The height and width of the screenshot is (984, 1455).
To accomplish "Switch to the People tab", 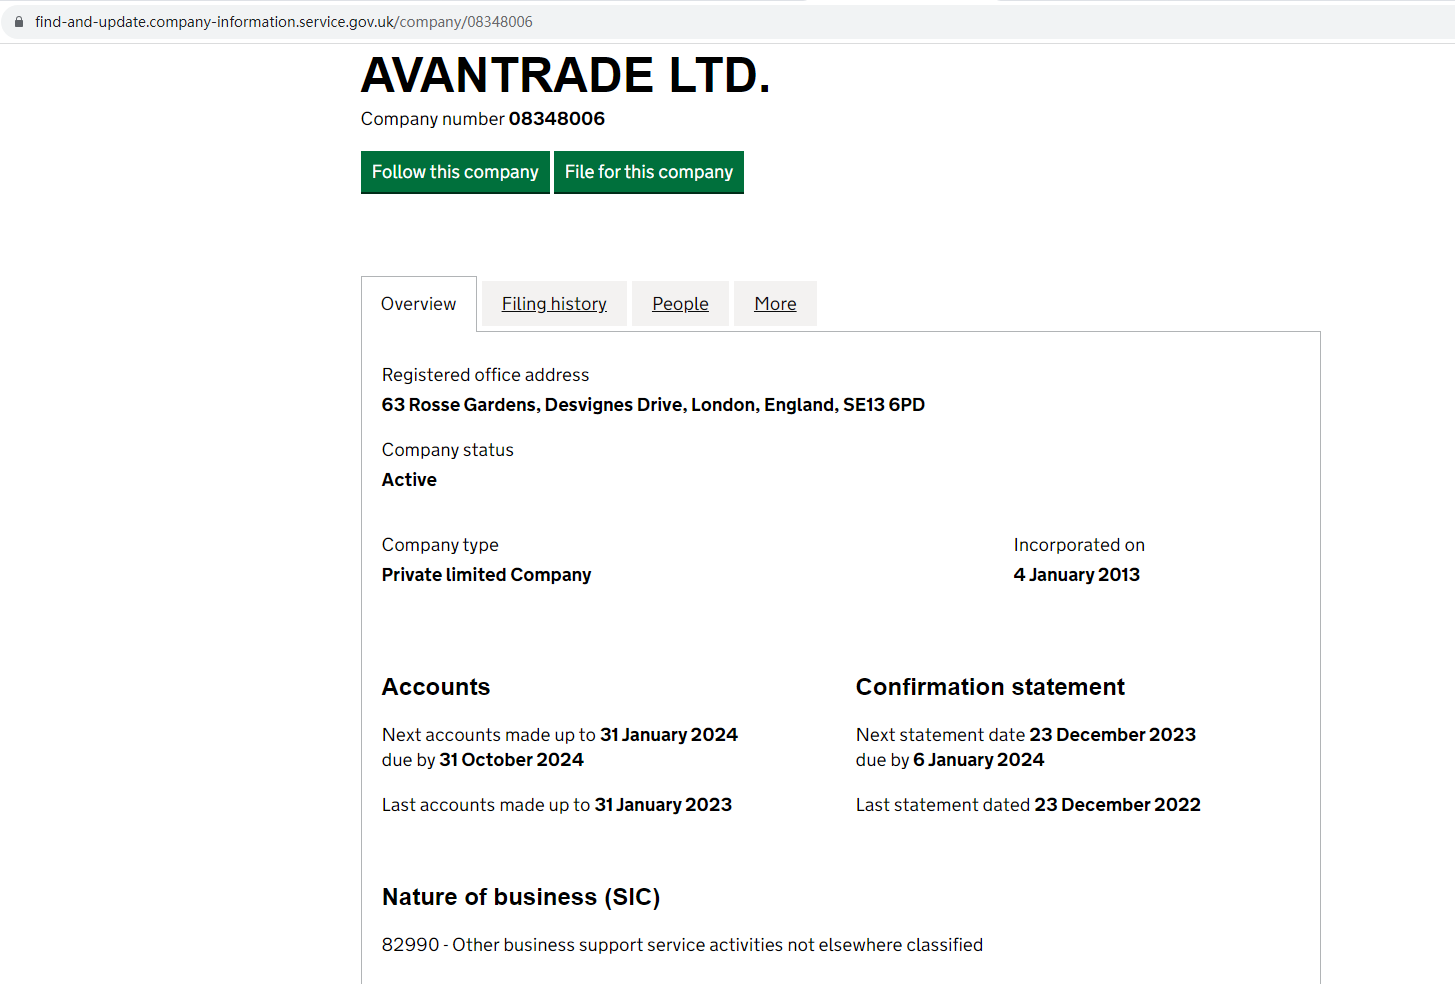I will 680,304.
